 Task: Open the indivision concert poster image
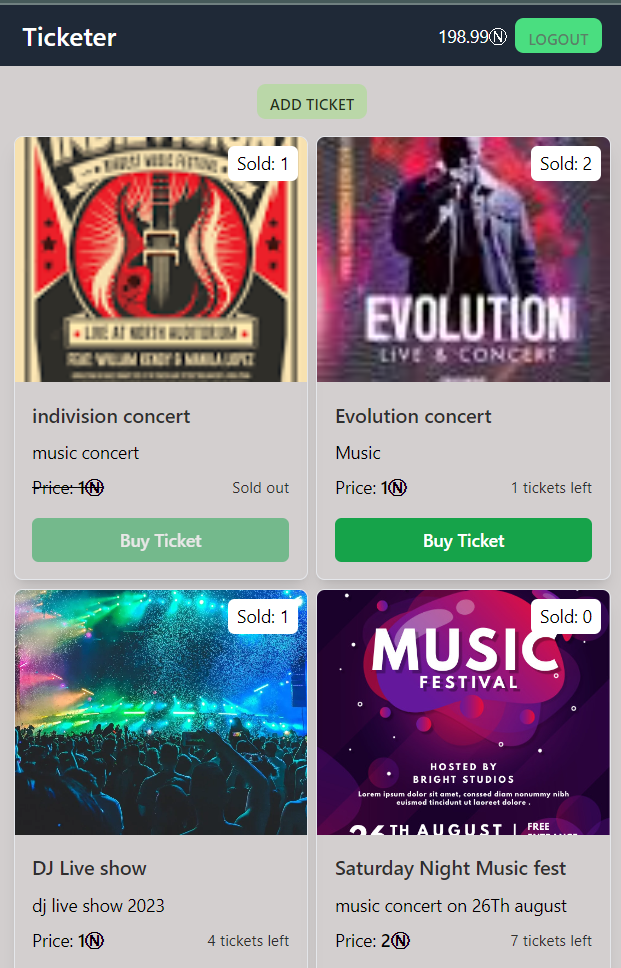click(160, 259)
